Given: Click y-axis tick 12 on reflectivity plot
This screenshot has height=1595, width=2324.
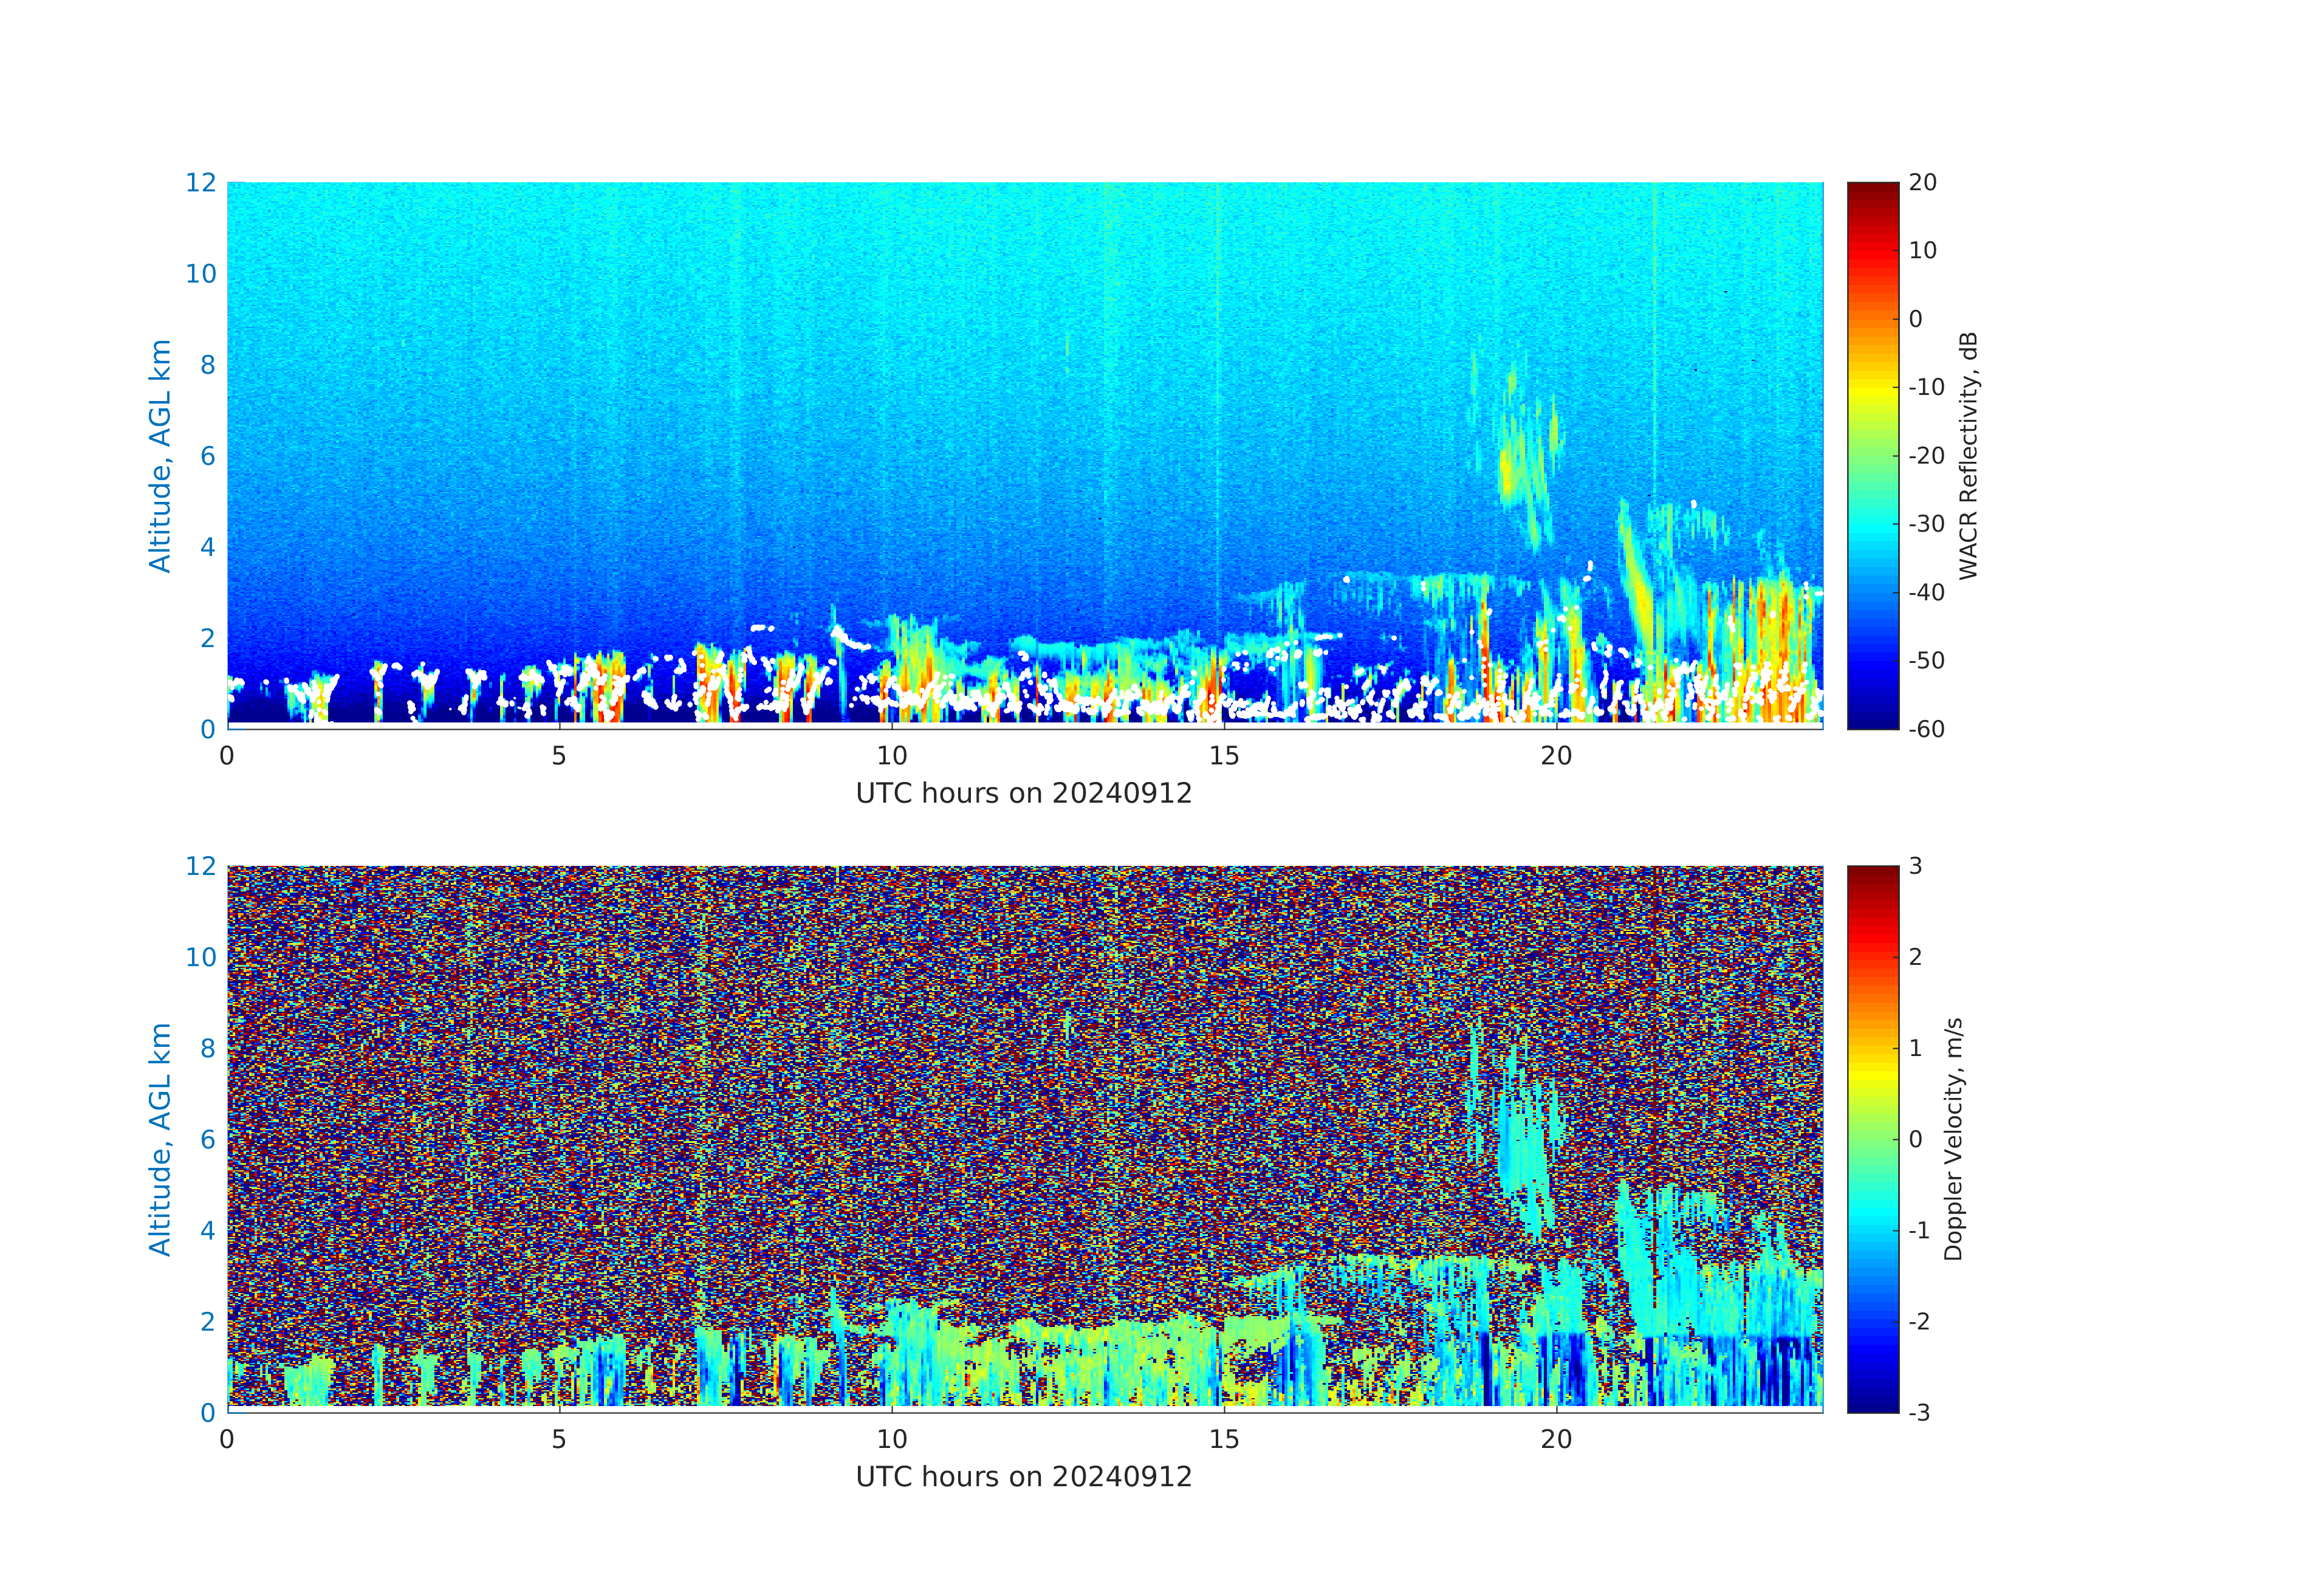Looking at the screenshot, I should pos(200,183).
